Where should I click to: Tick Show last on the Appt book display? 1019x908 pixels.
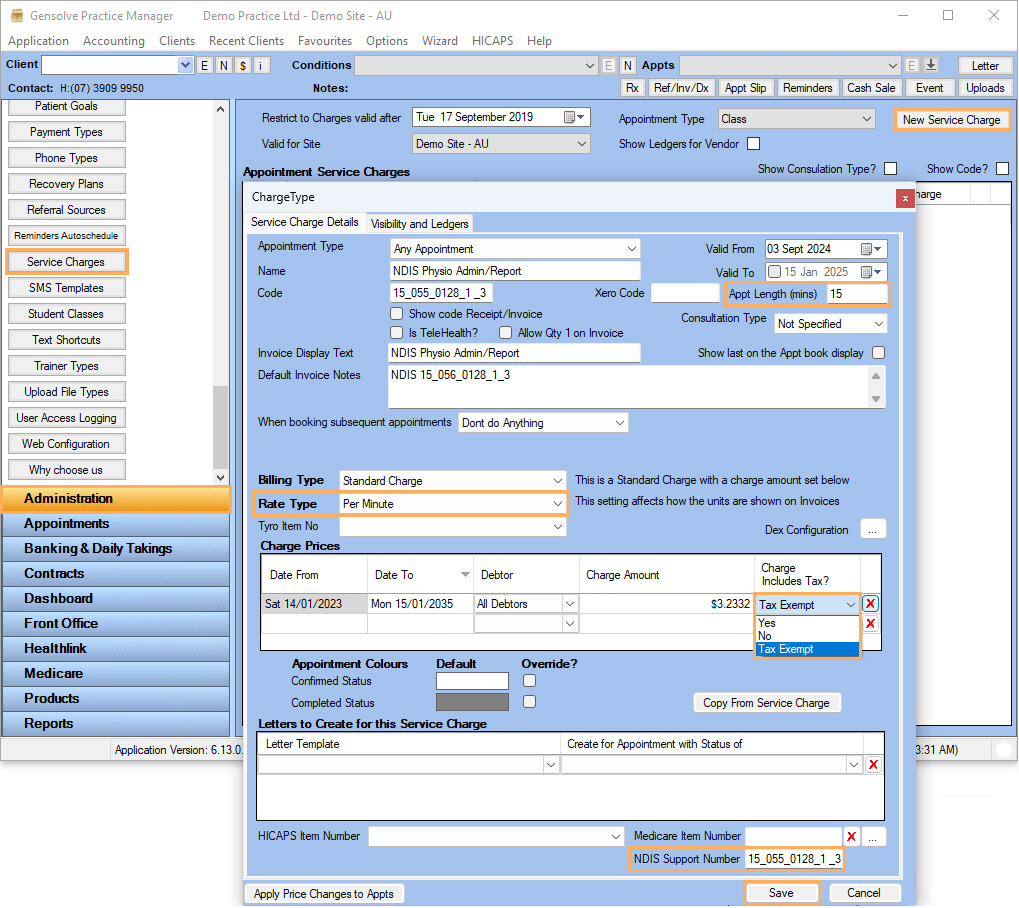878,353
